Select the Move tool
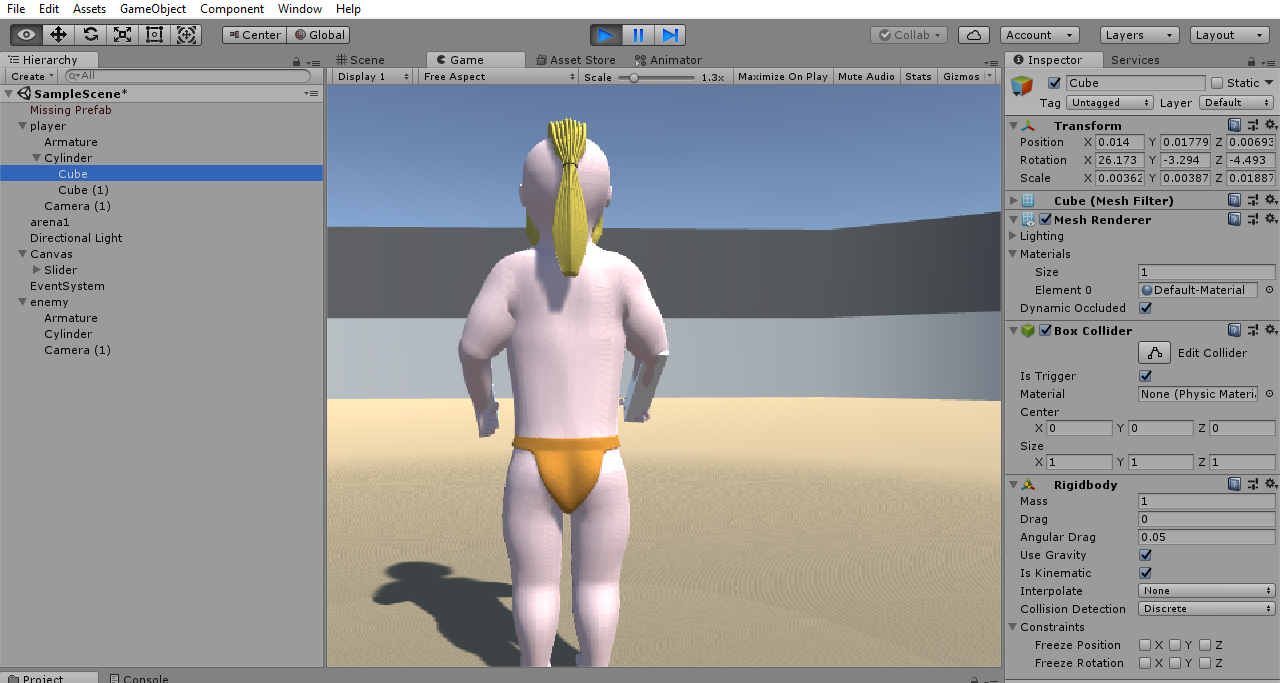This screenshot has width=1280, height=683. pyautogui.click(x=59, y=34)
